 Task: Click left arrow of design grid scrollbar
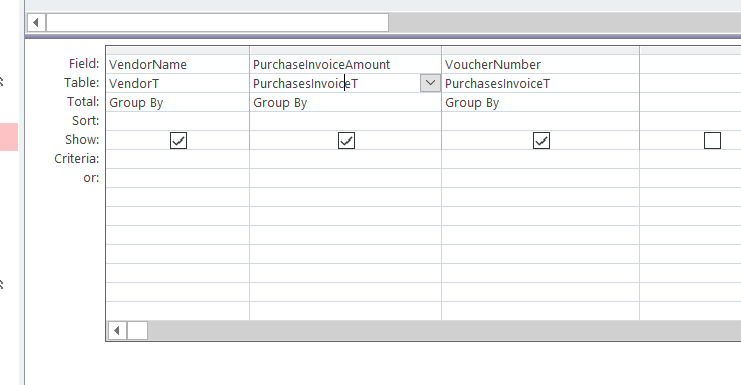pos(117,331)
